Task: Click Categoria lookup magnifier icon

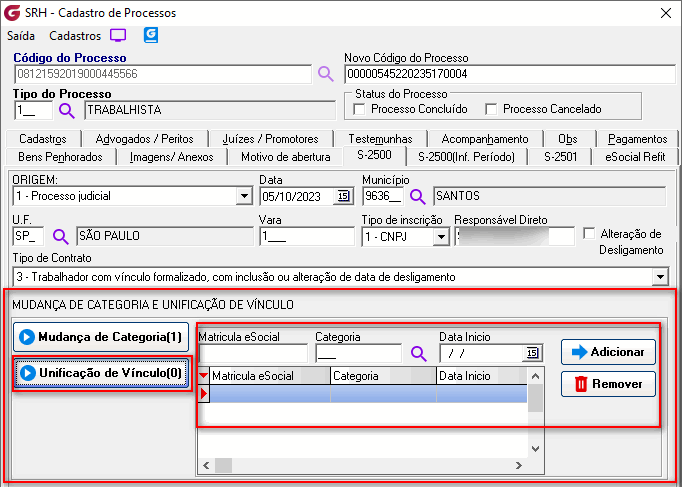Action: pos(417,353)
